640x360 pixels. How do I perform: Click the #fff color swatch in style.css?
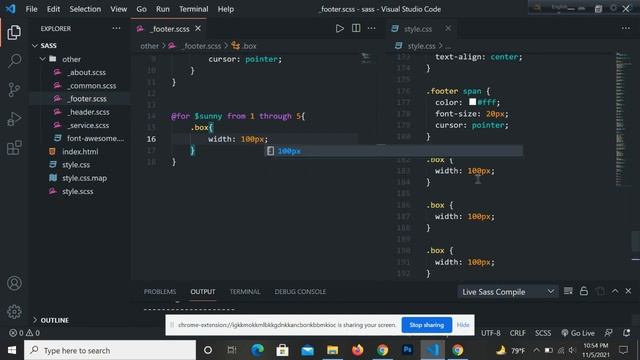click(x=472, y=102)
